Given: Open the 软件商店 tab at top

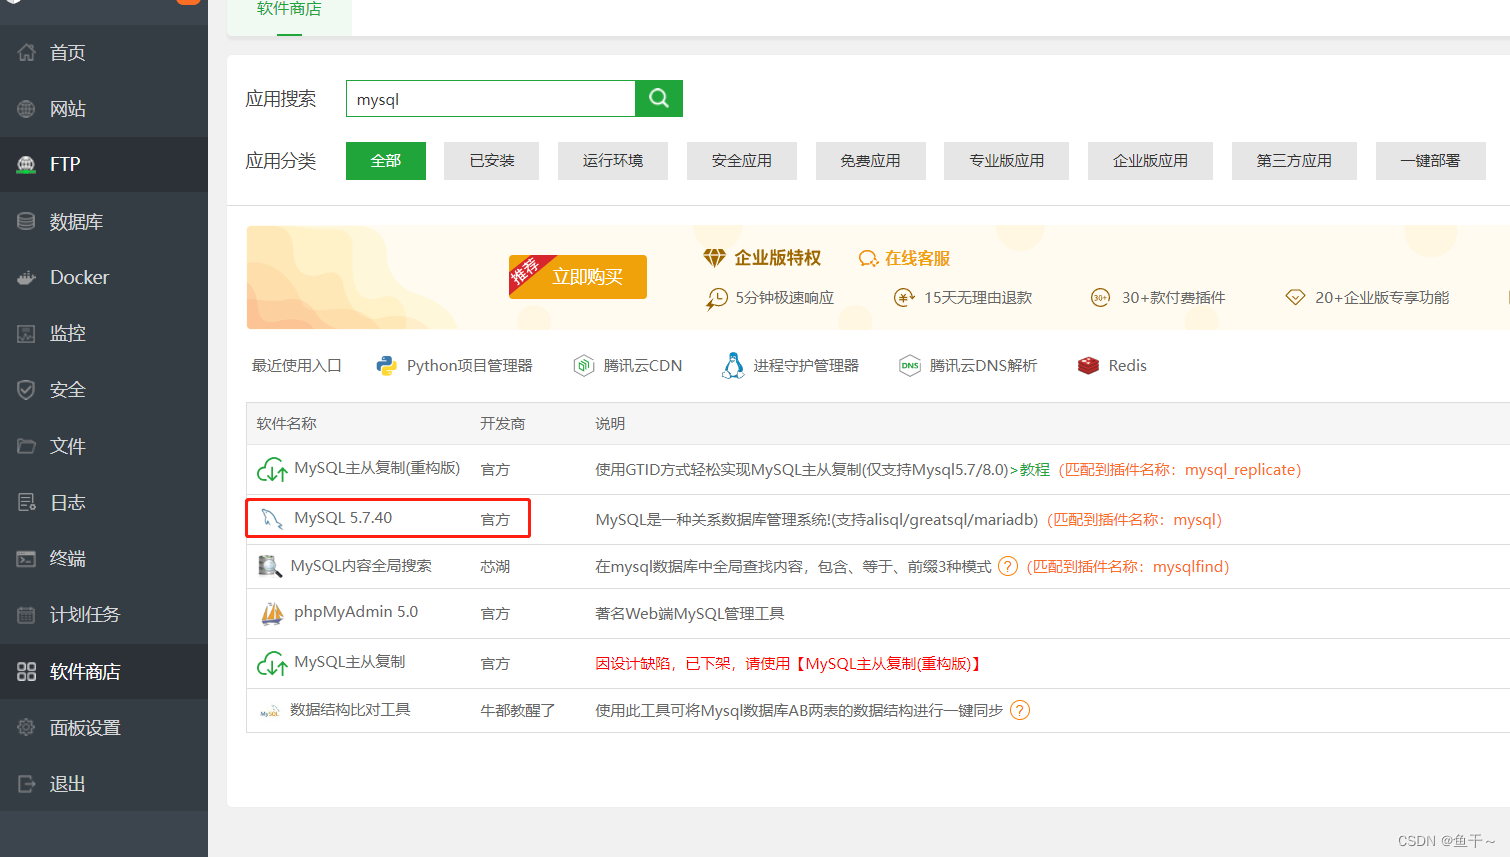Looking at the screenshot, I should 289,10.
